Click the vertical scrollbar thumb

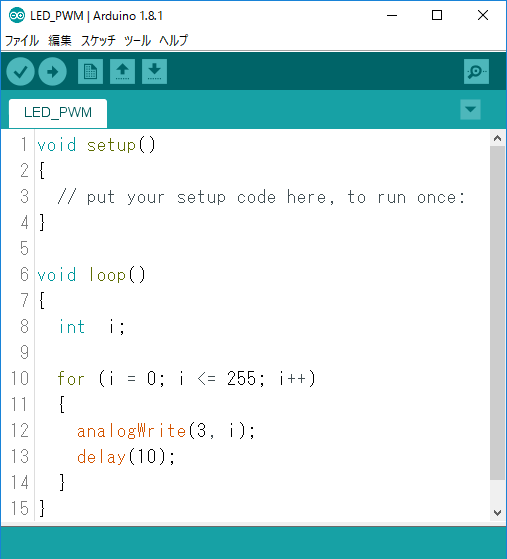coord(498,313)
